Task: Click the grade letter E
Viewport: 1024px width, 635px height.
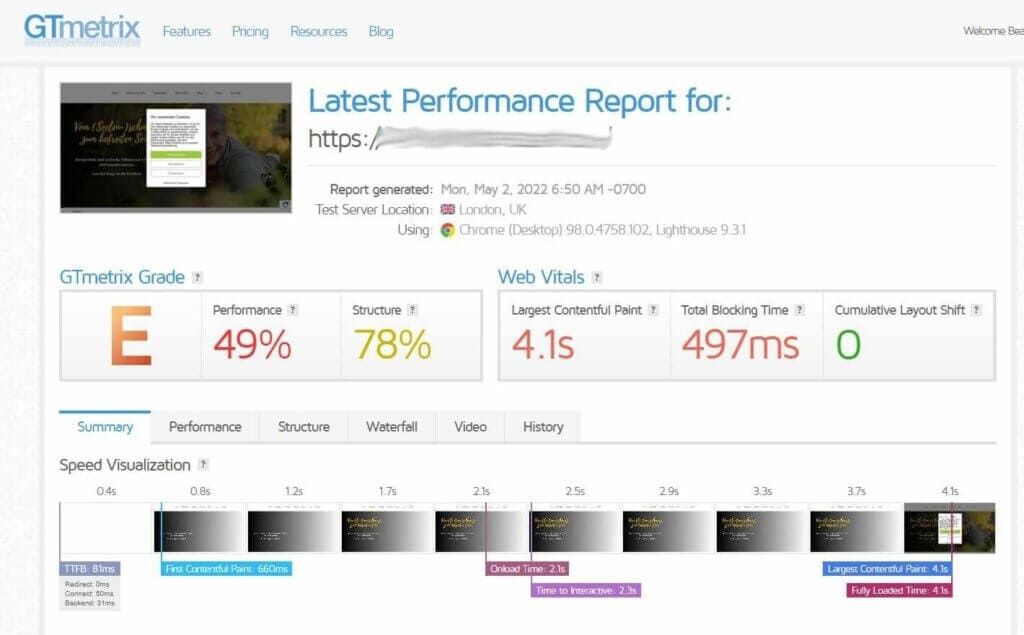Action: [131, 336]
